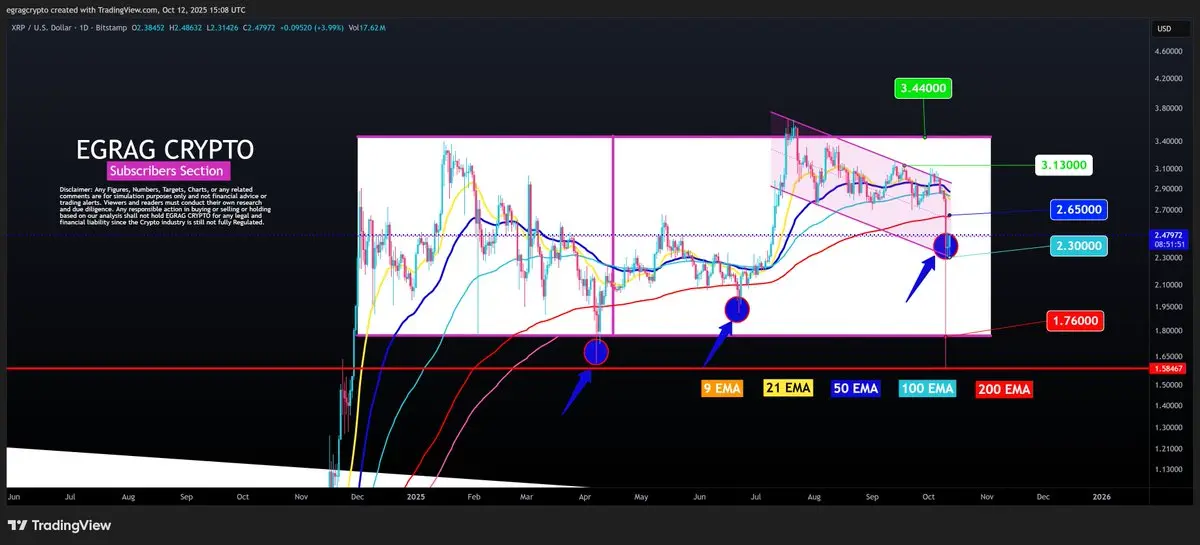The width and height of the screenshot is (1200, 545).
Task: Click the 2.10000 price axis tick
Action: pos(1170,284)
